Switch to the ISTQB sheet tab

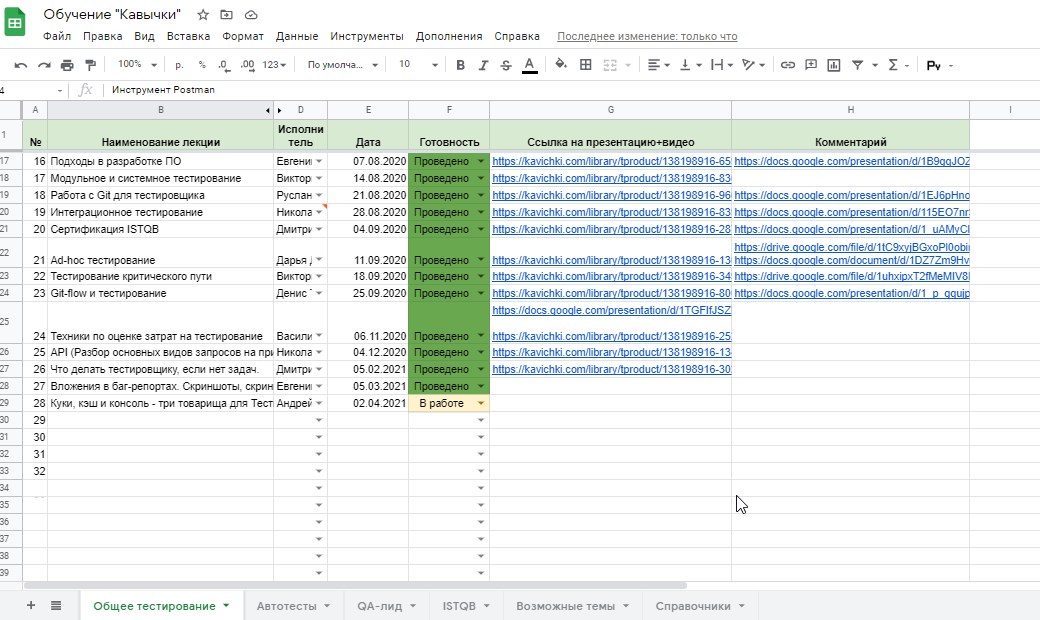pyautogui.click(x=466, y=606)
